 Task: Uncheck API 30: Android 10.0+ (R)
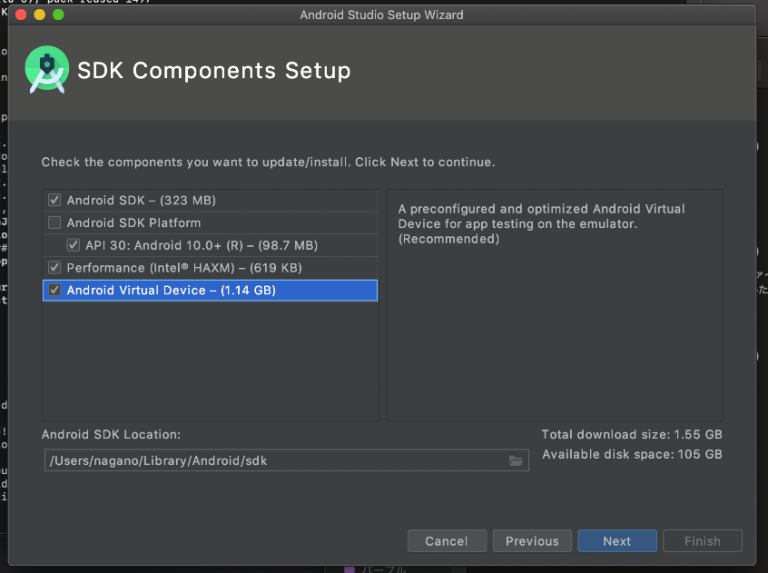pyautogui.click(x=73, y=245)
